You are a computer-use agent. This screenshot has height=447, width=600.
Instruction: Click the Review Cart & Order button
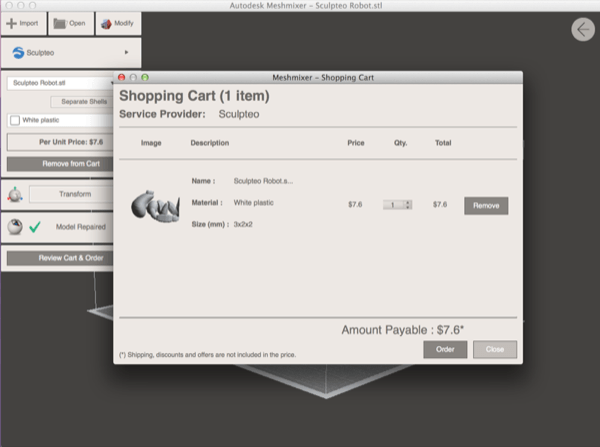pyautogui.click(x=70, y=258)
